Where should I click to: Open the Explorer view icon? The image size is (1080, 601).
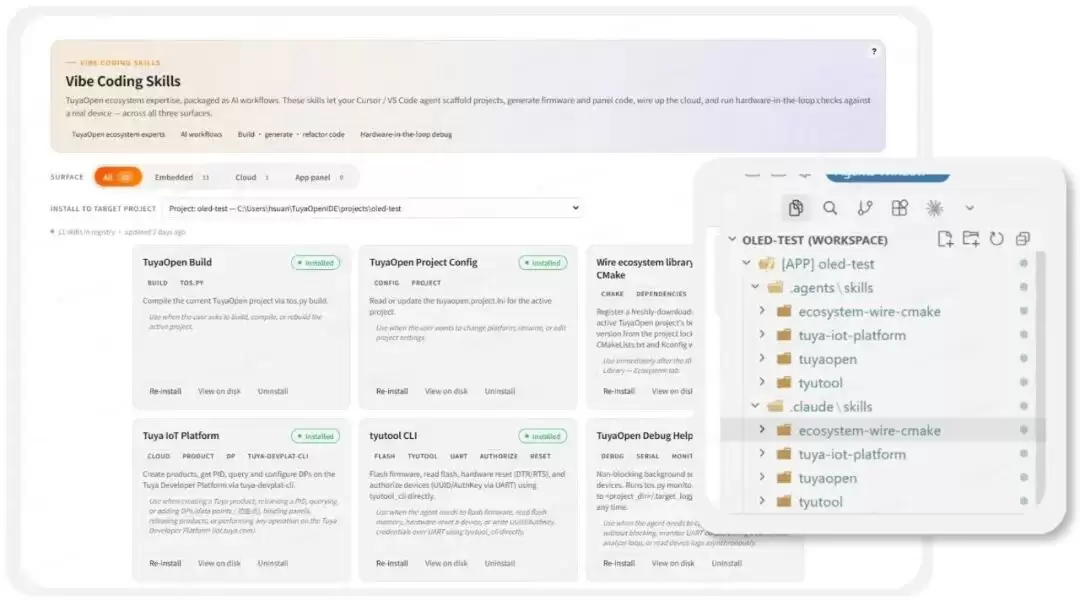point(796,208)
